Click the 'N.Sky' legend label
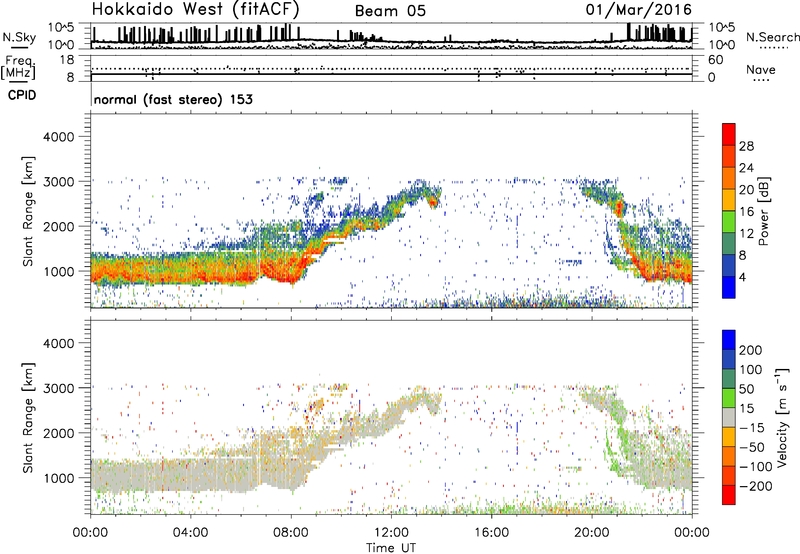The height and width of the screenshot is (554, 800). (x=19, y=37)
